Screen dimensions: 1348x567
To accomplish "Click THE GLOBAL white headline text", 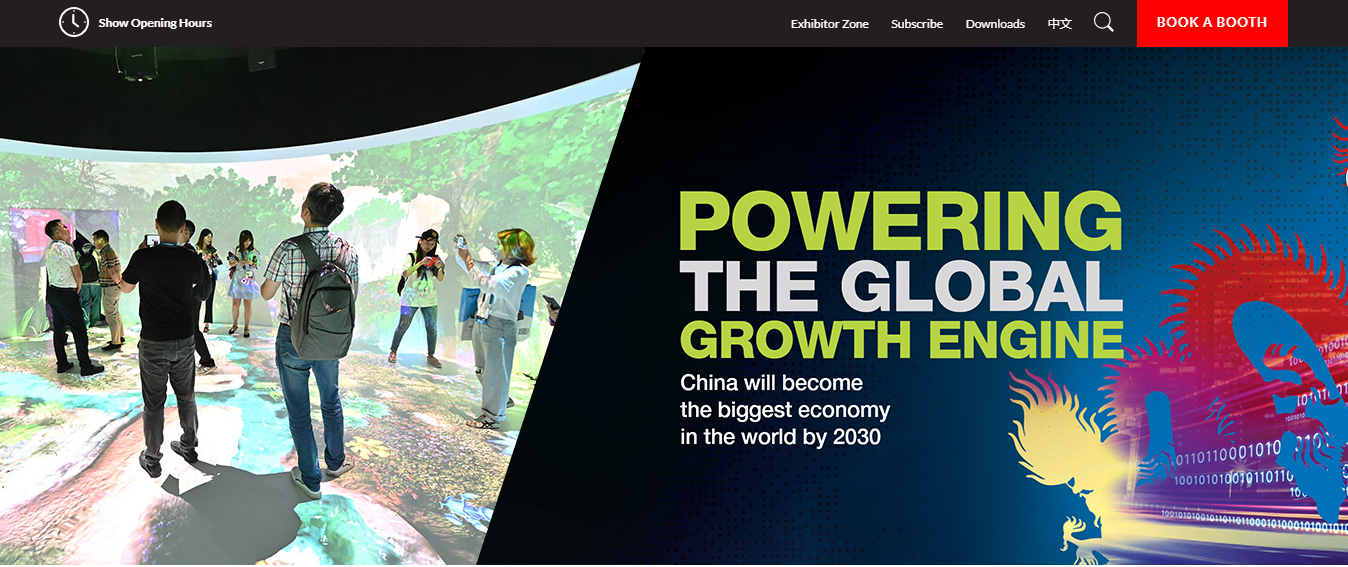I will pos(900,286).
